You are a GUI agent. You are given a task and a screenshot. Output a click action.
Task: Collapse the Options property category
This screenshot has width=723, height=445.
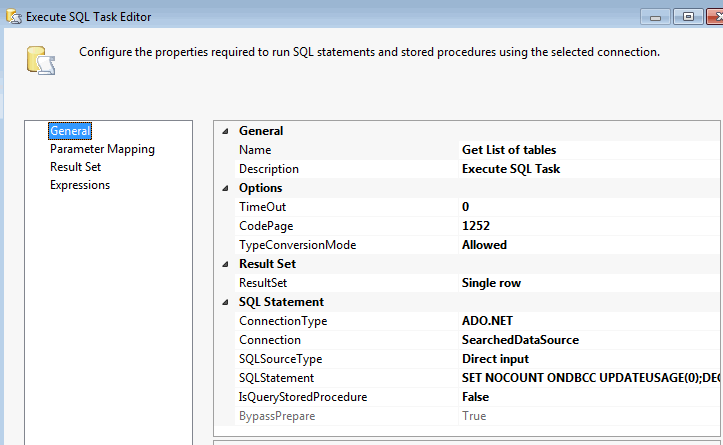coord(225,188)
